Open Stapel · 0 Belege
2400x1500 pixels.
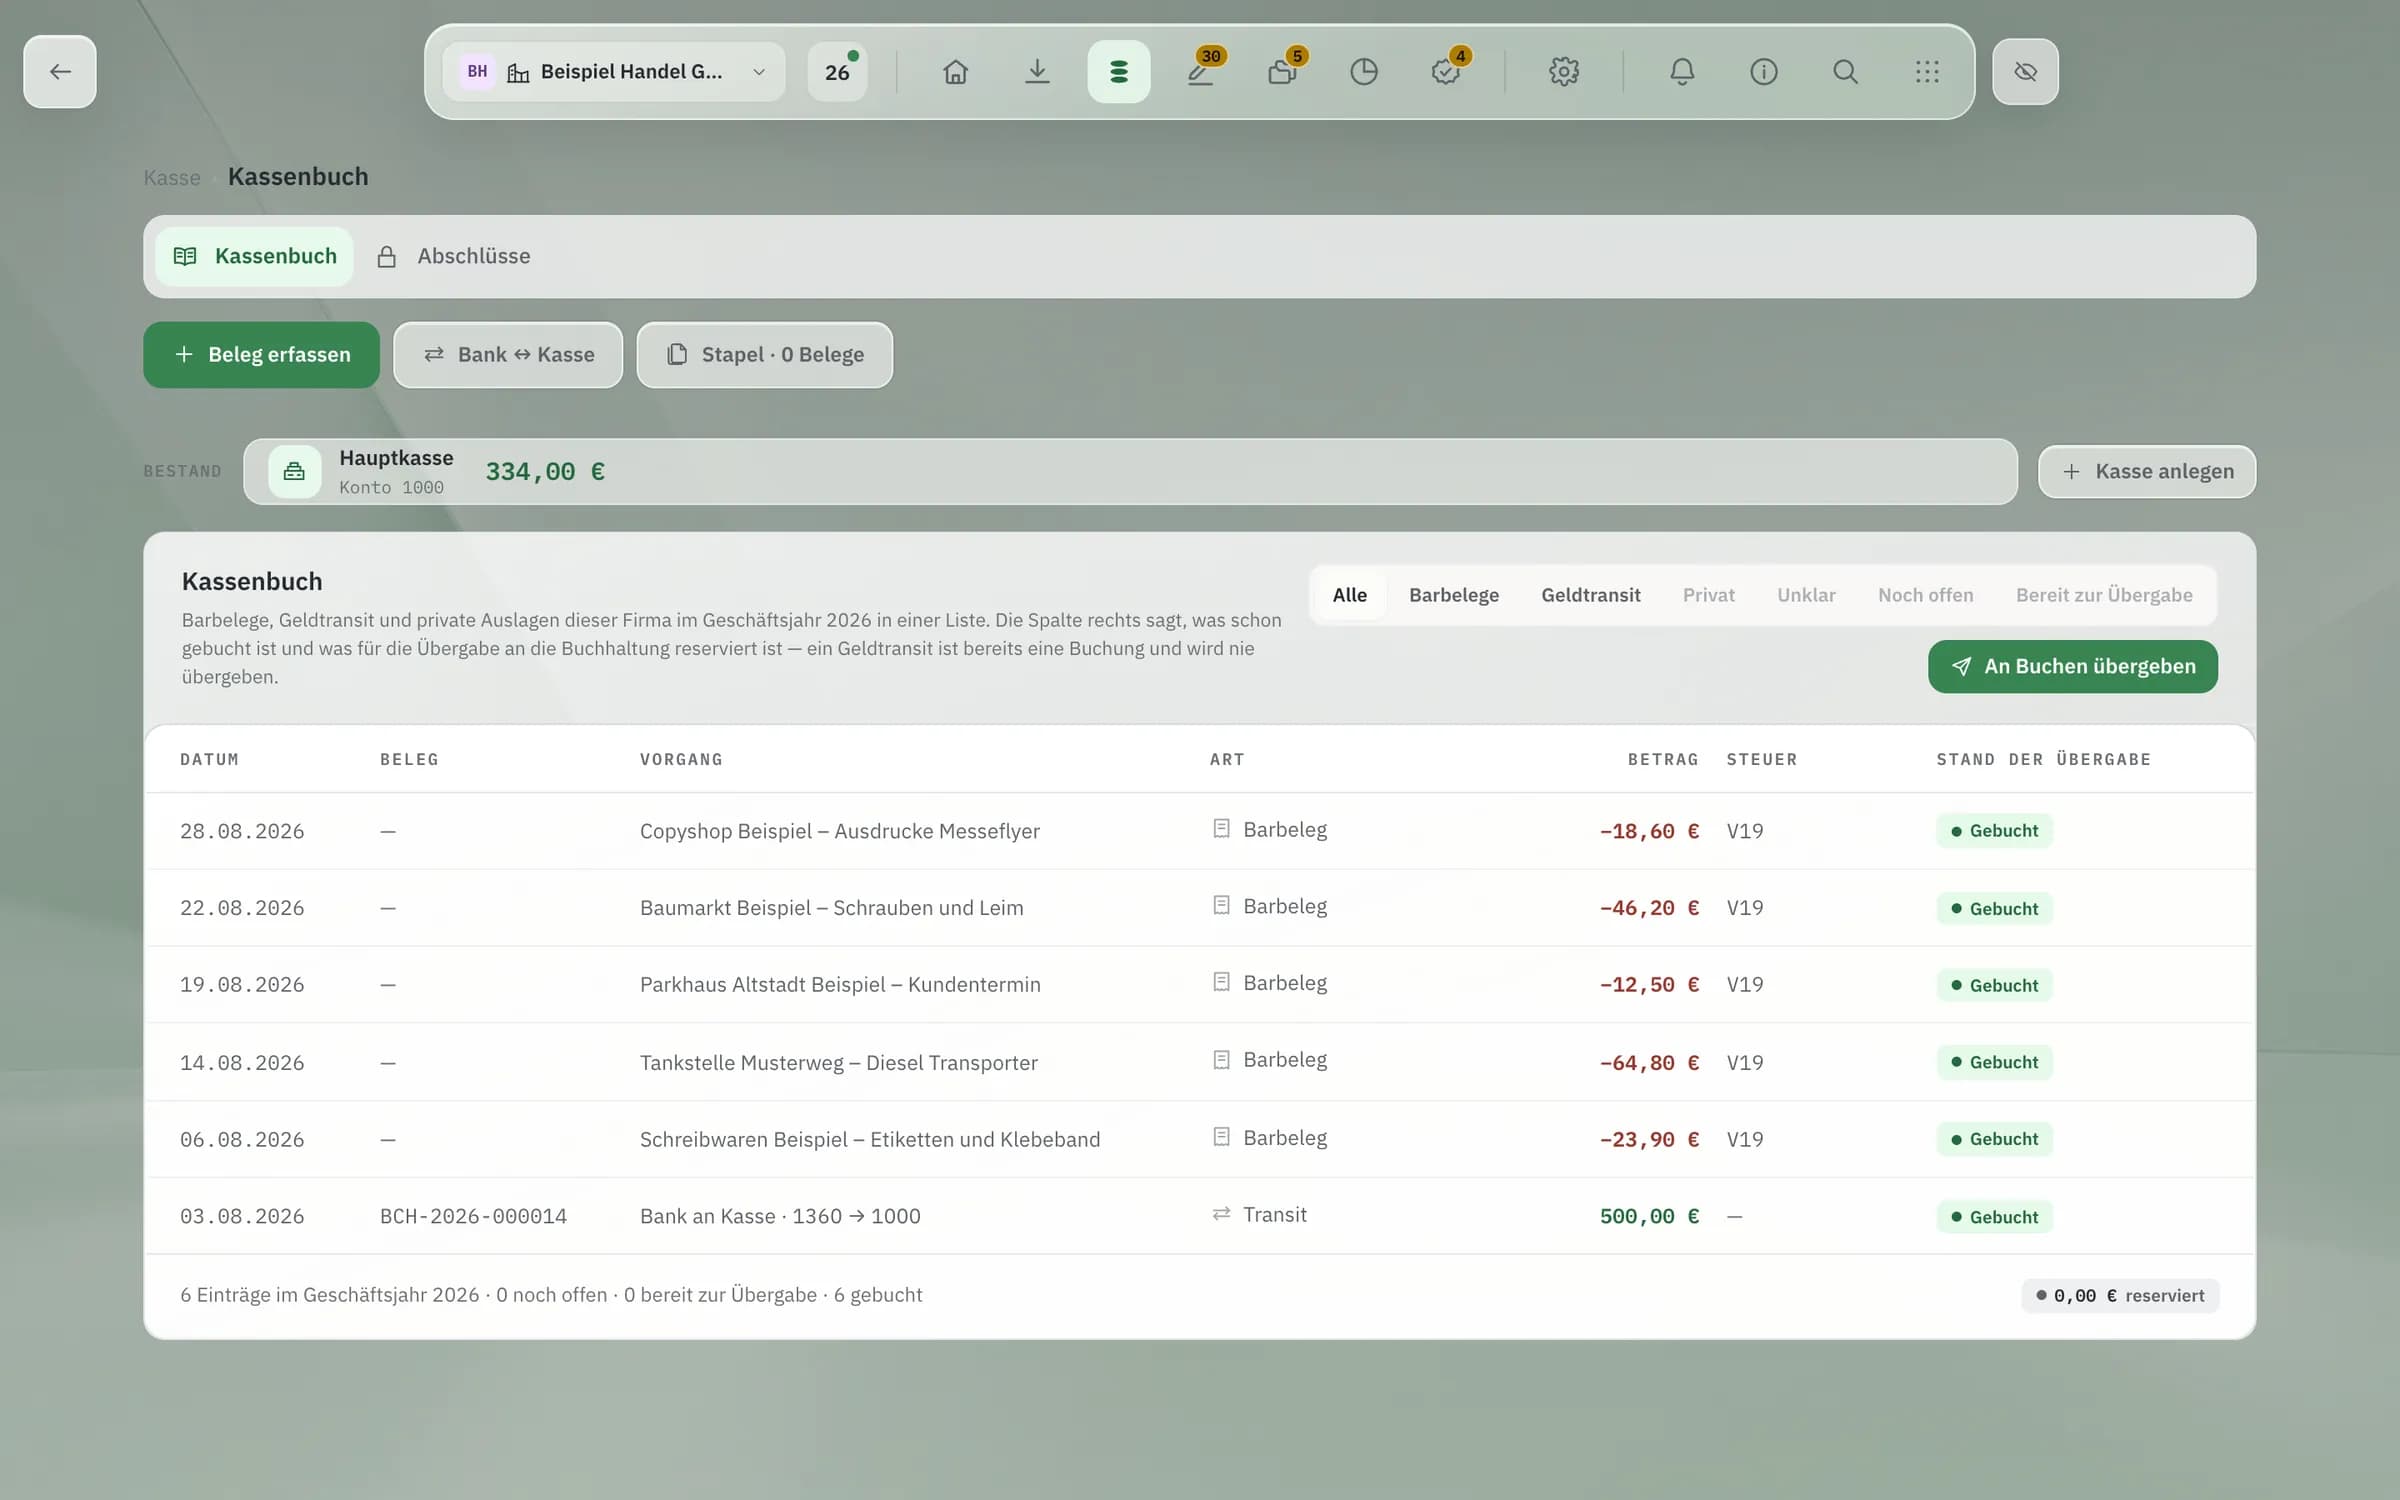(x=765, y=355)
